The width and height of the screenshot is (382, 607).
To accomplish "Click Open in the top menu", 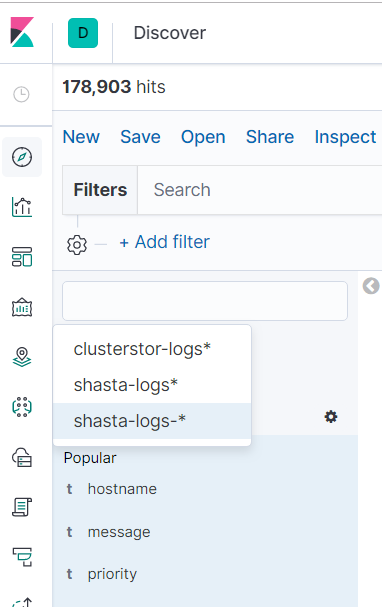I will (203, 137).
